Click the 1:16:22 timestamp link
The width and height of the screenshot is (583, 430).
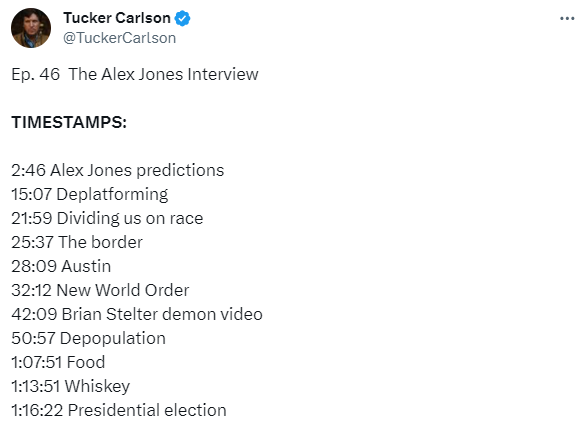37,410
